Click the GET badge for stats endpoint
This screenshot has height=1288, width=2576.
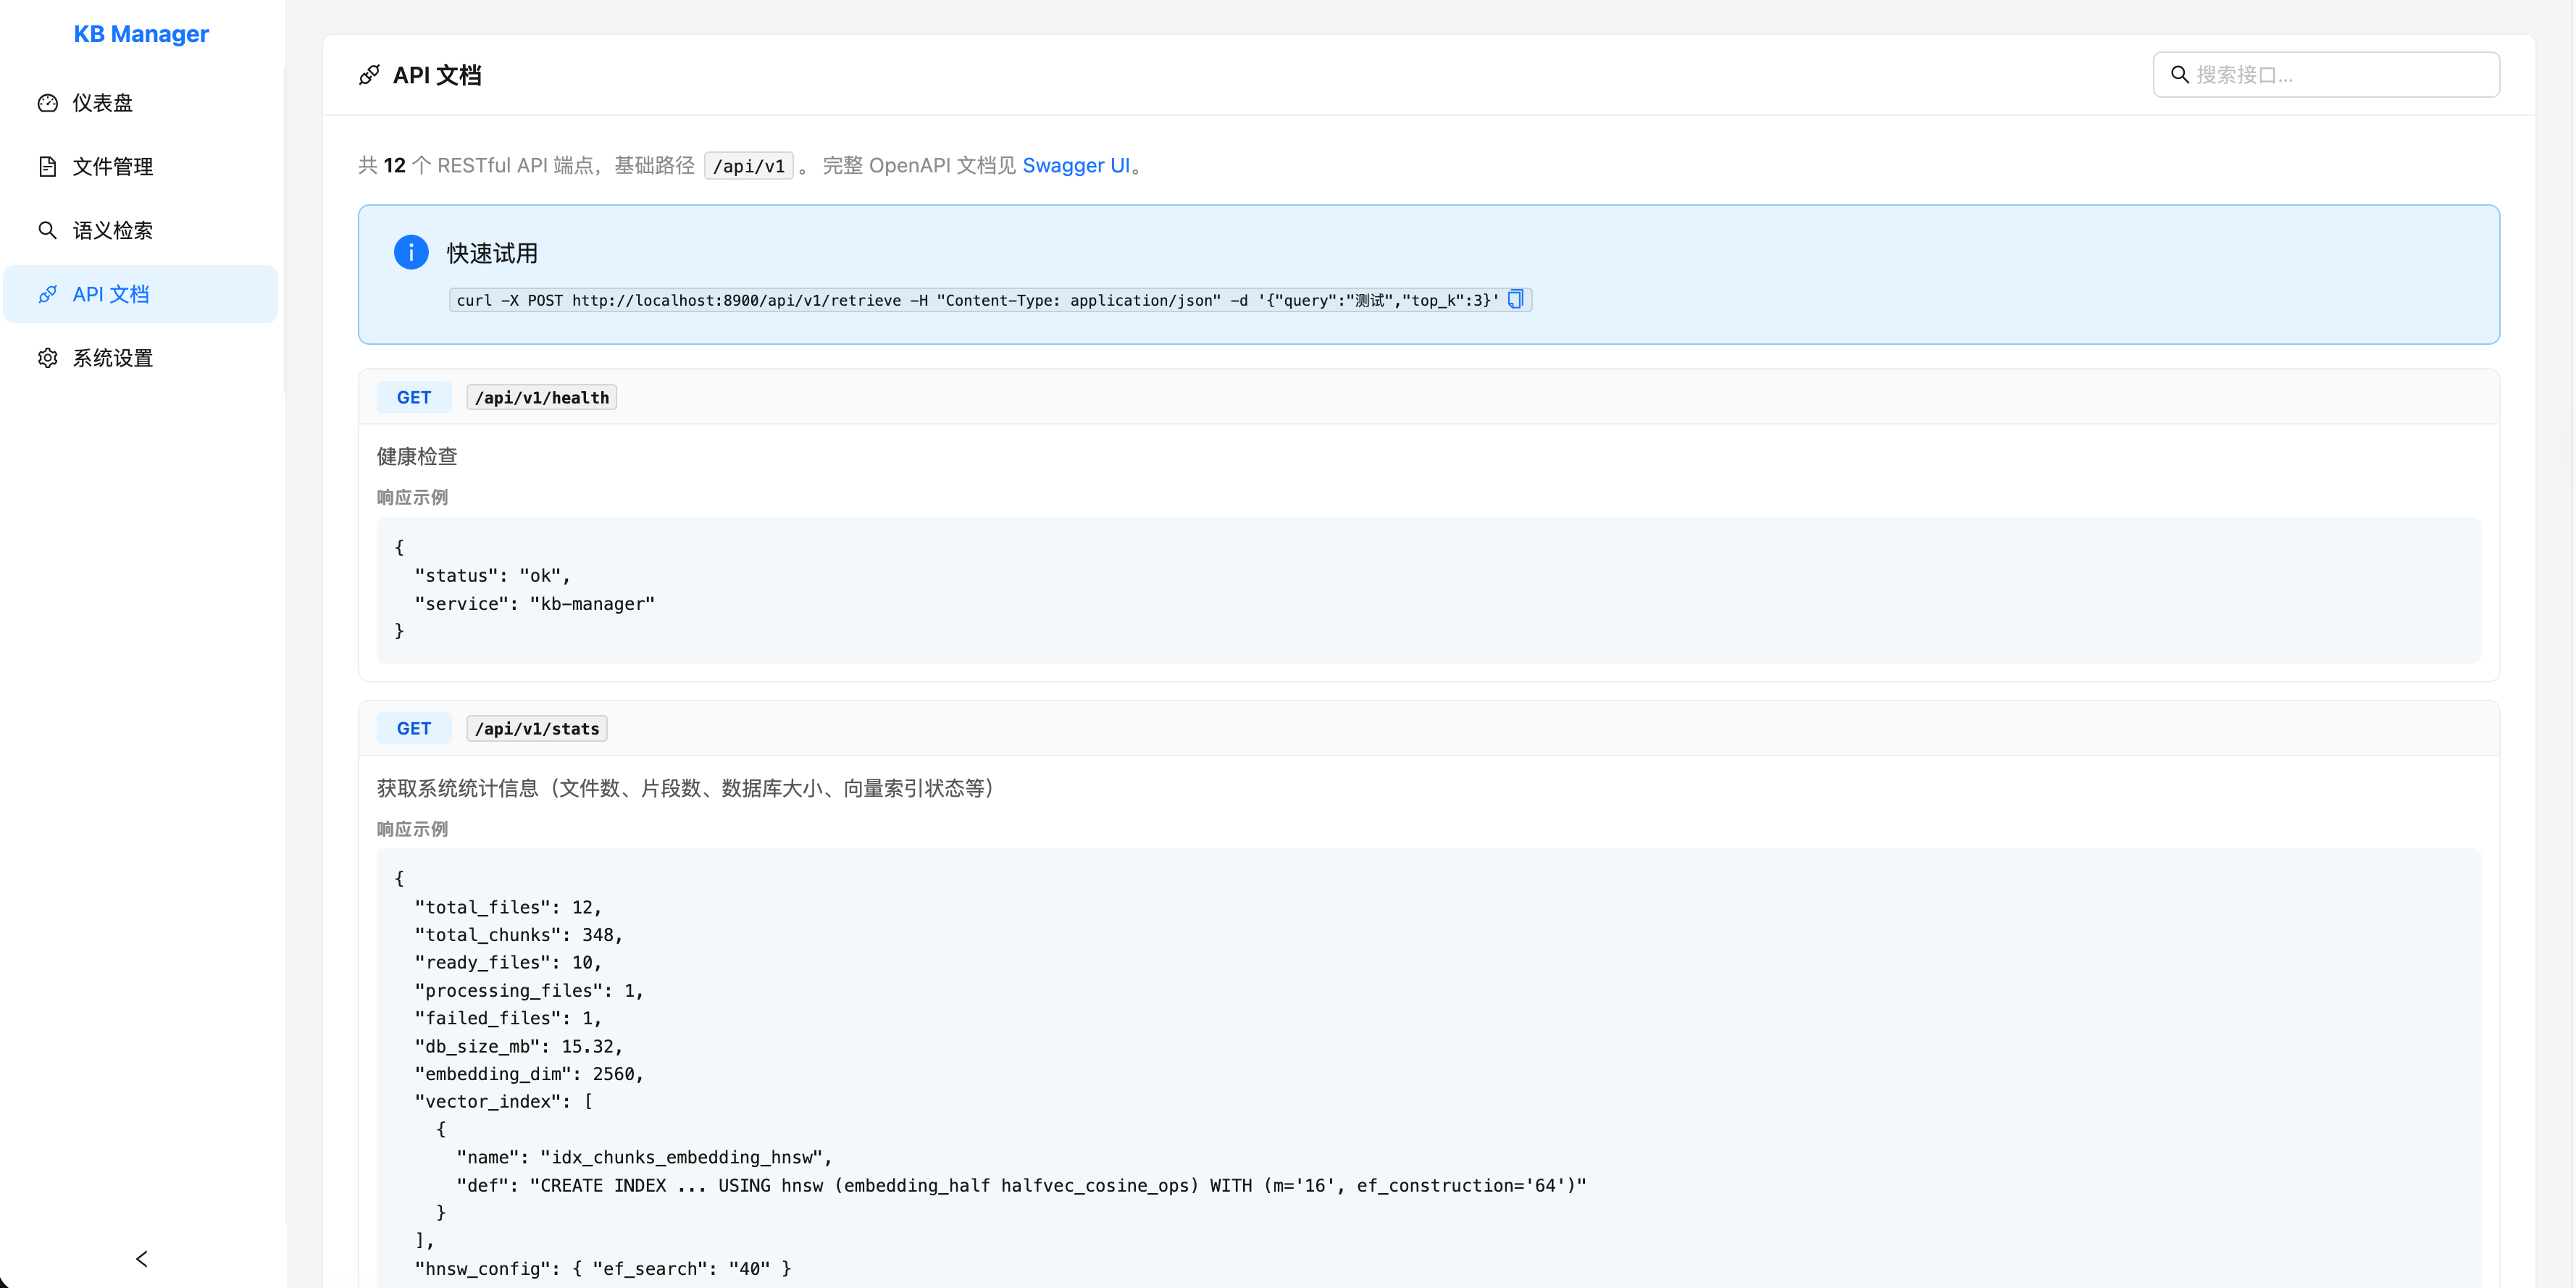[x=414, y=729]
